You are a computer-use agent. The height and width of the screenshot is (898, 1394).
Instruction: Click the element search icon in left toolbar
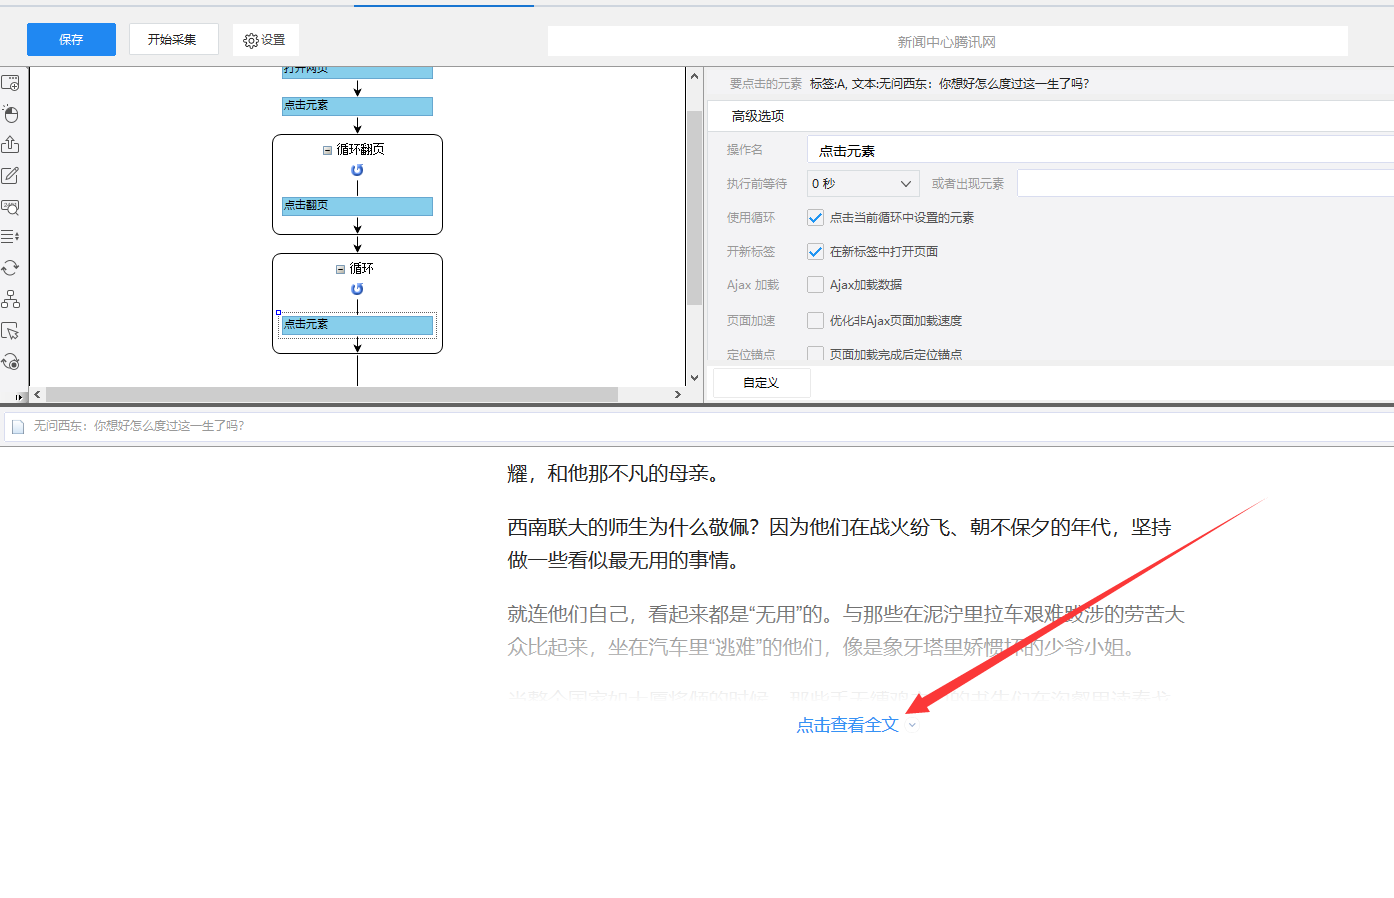pyautogui.click(x=11, y=207)
